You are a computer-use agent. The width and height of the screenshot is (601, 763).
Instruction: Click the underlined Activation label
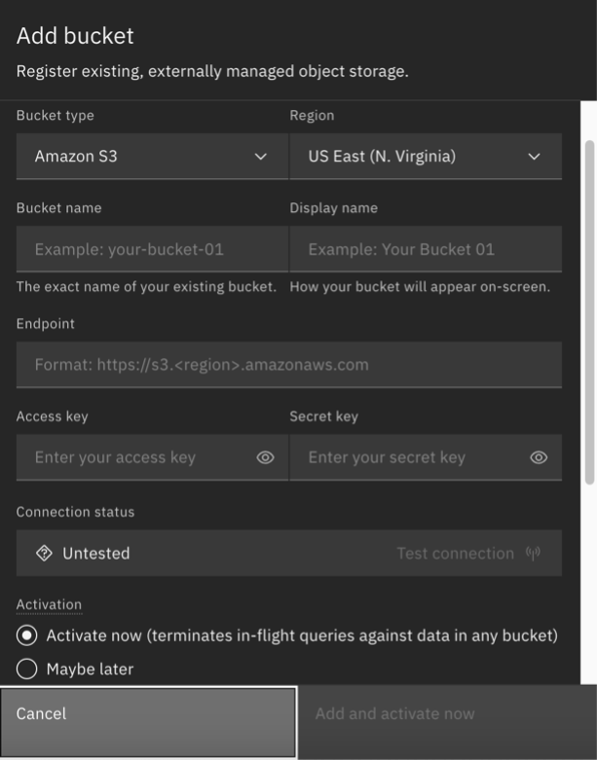[49, 605]
